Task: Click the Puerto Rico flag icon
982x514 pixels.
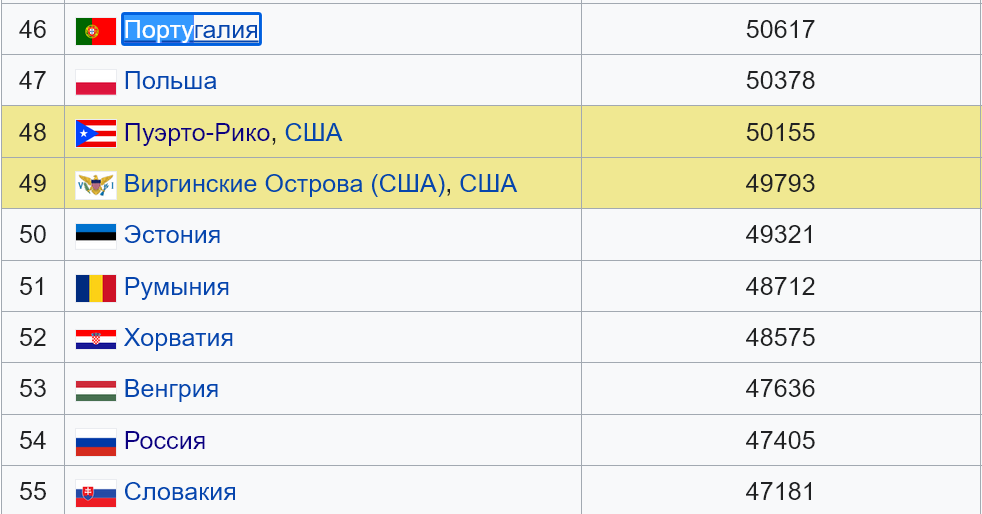Action: tap(96, 133)
